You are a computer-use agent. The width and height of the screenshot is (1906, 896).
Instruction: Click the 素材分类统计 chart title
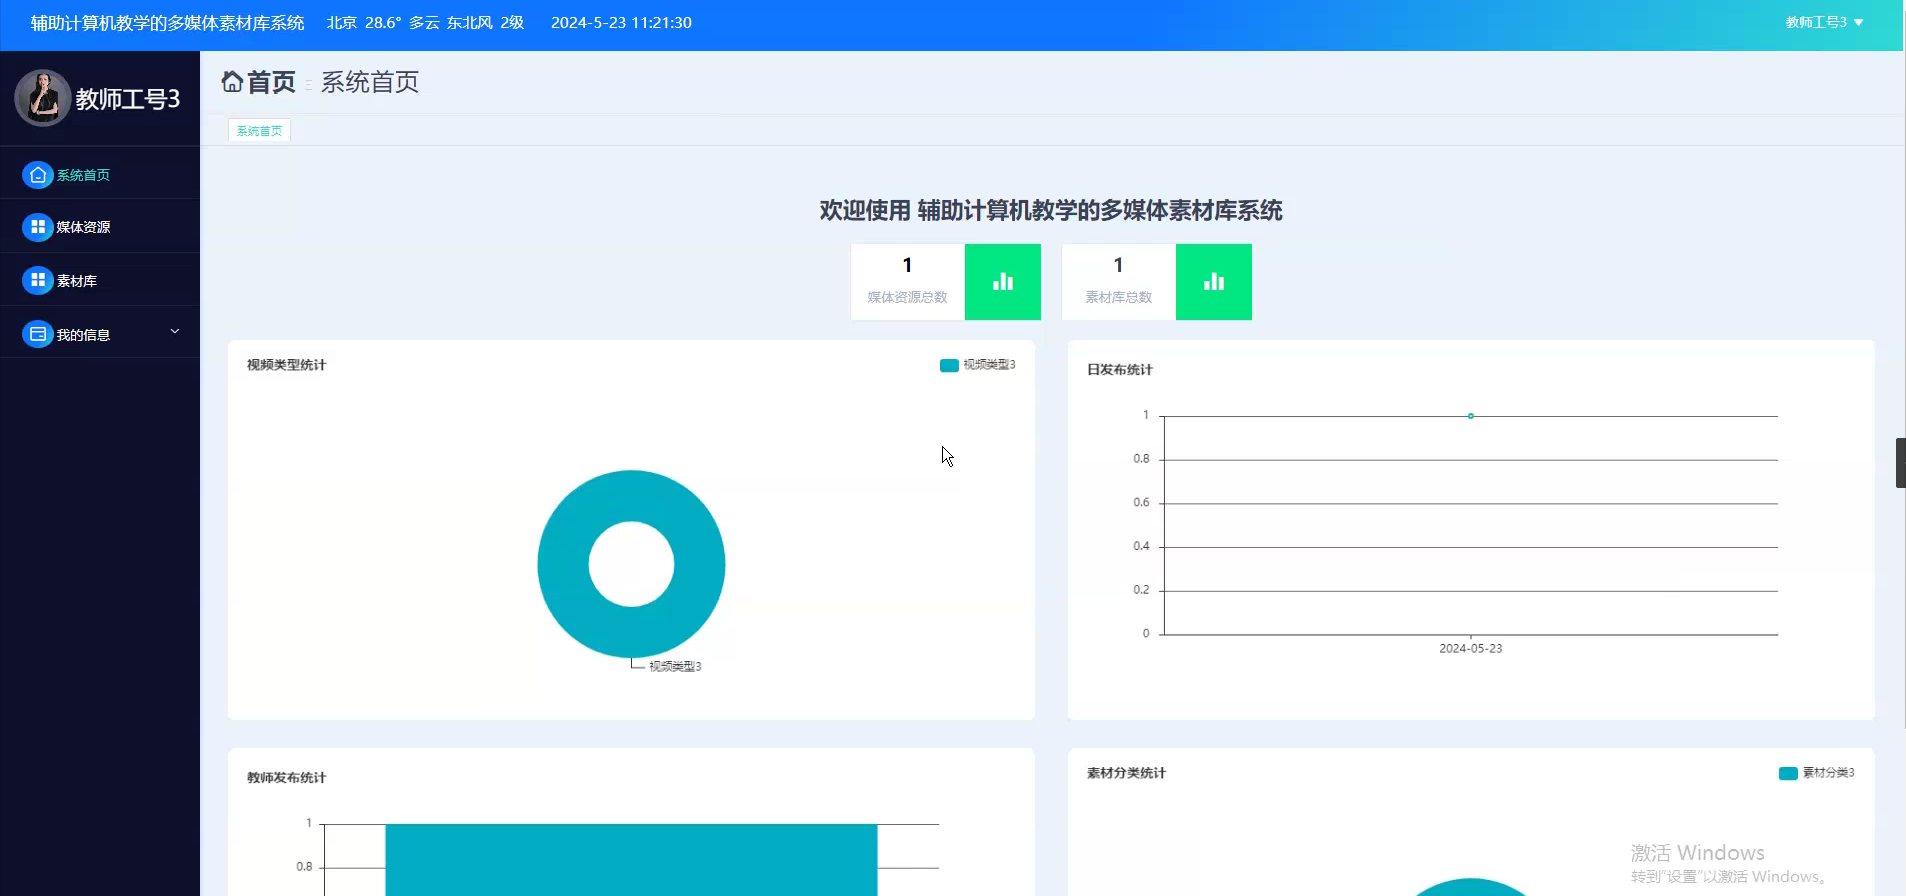point(1126,773)
